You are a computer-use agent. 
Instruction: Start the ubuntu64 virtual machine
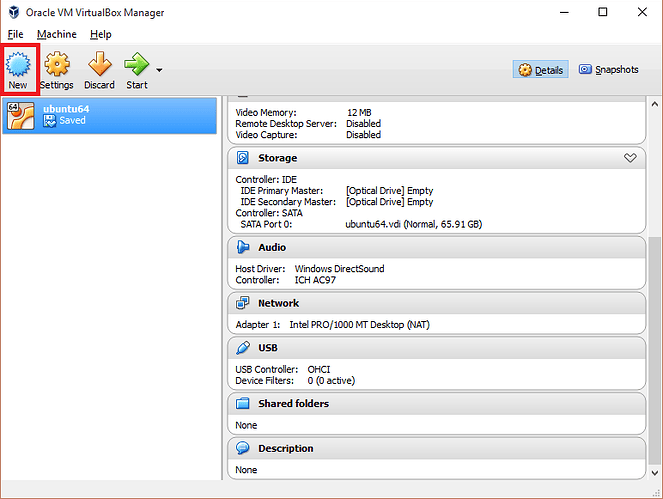pos(137,70)
